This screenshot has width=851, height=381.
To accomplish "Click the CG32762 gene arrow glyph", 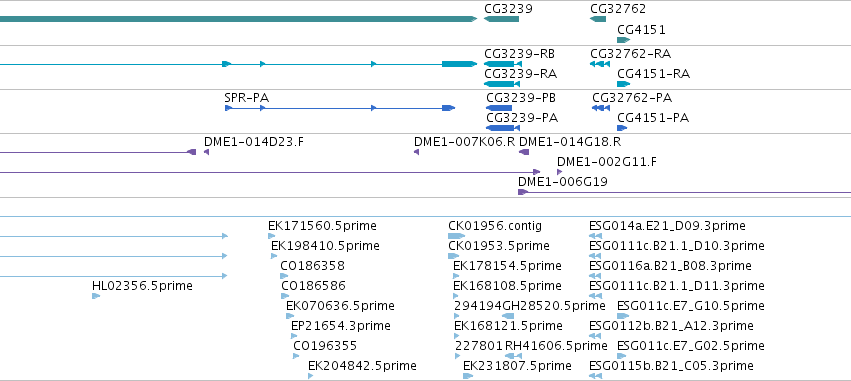I will [598, 19].
